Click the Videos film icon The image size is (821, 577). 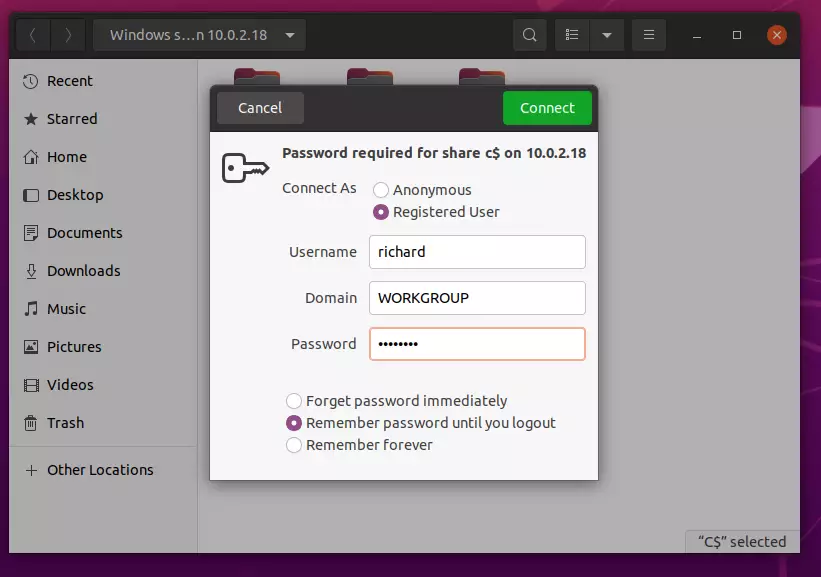click(x=31, y=385)
